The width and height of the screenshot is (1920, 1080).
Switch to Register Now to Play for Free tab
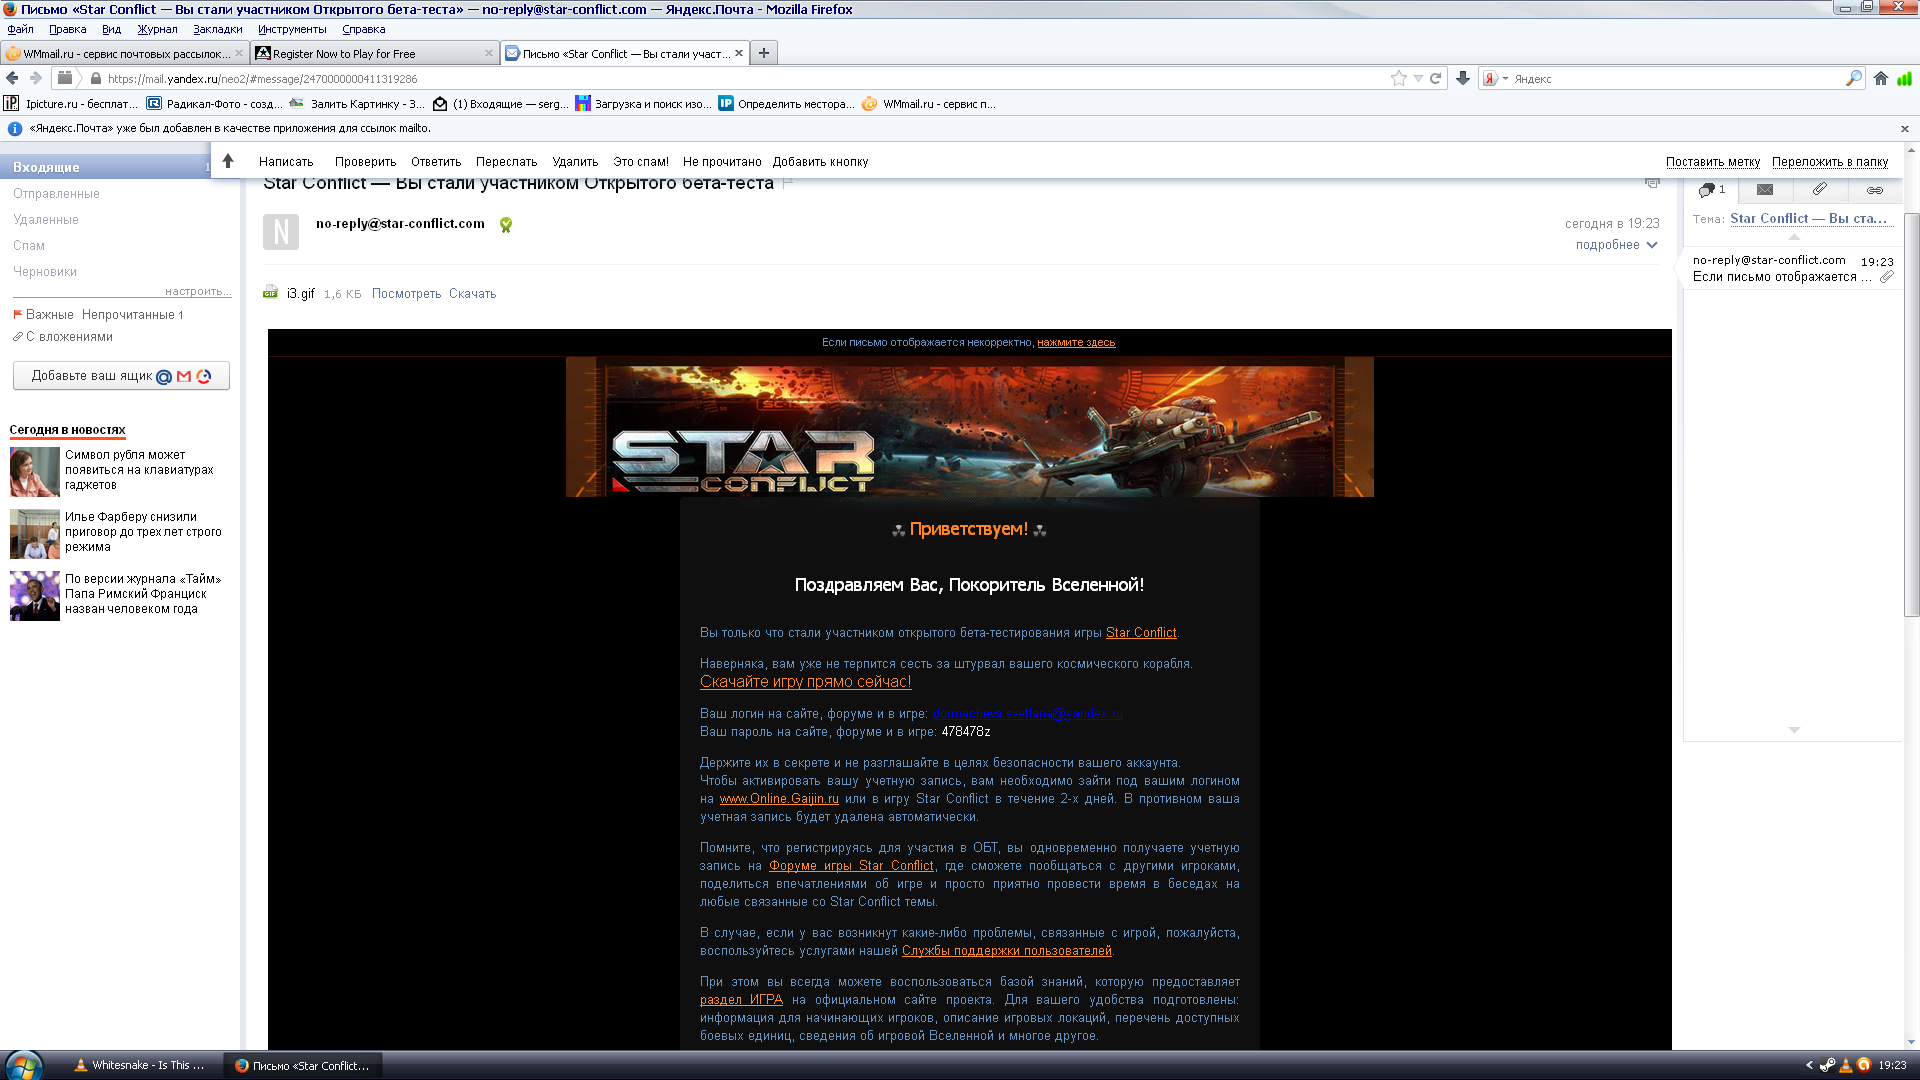(x=374, y=53)
